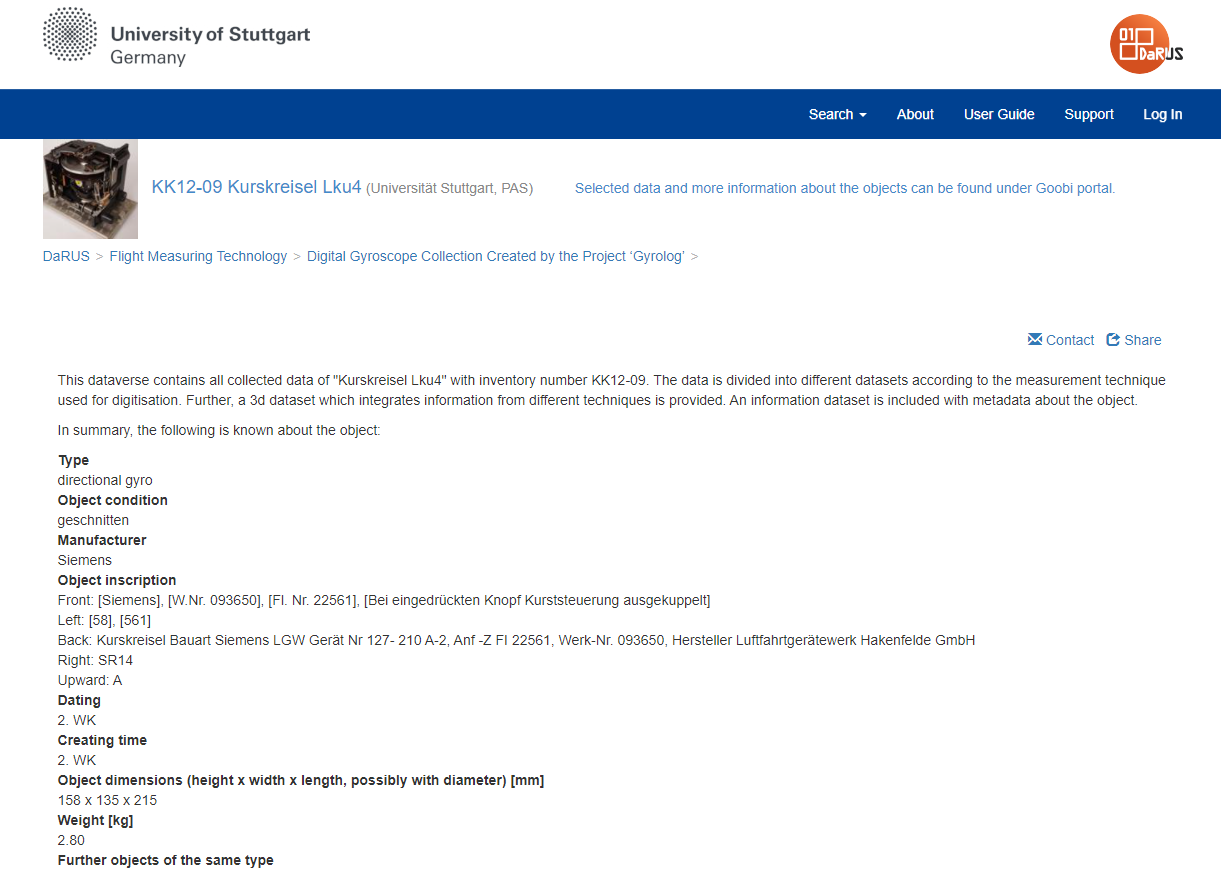Image resolution: width=1221 pixels, height=872 pixels.
Task: Click the '2.80' weight value
Action: (71, 840)
